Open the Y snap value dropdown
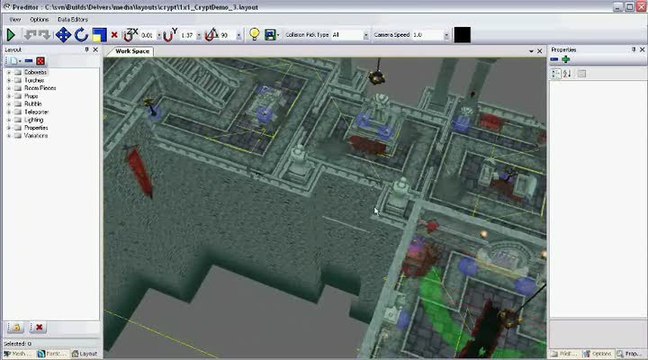This screenshot has width=648, height=360. pos(199,36)
